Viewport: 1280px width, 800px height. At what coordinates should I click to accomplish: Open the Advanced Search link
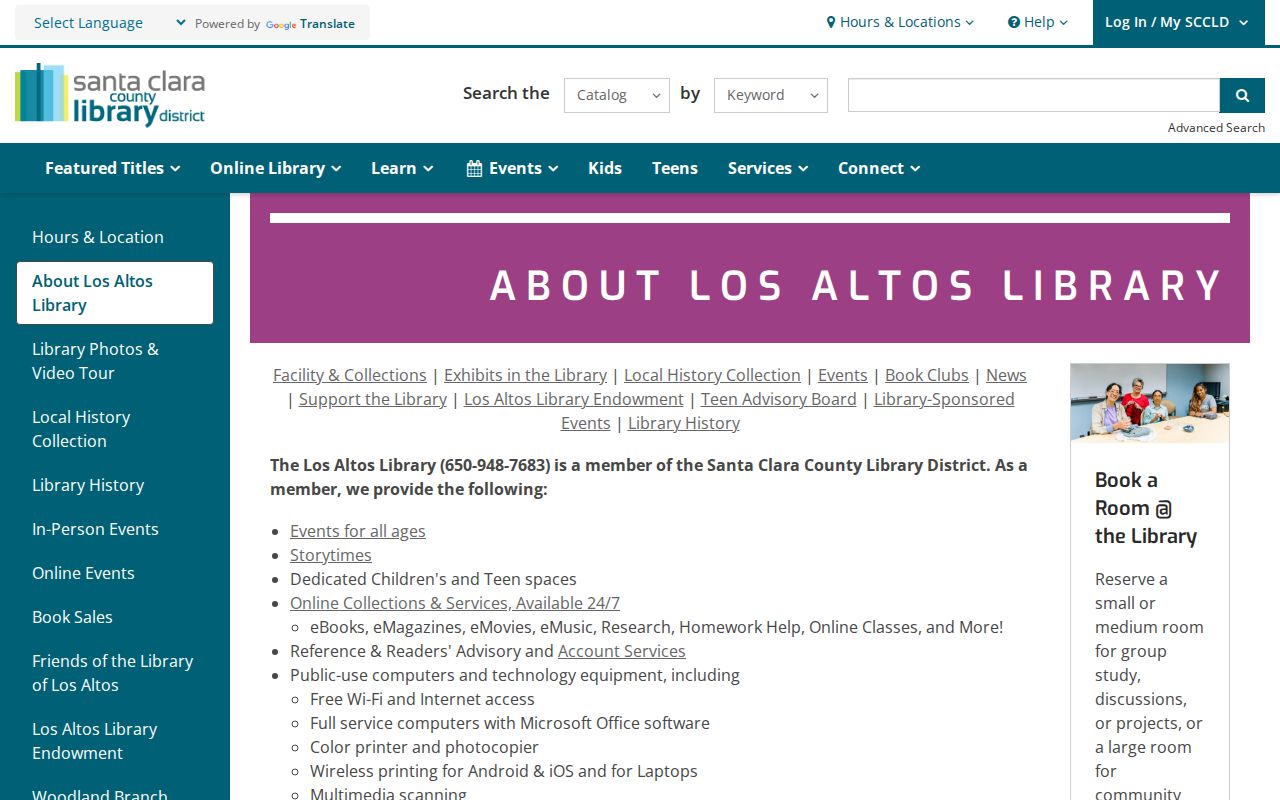(1216, 128)
